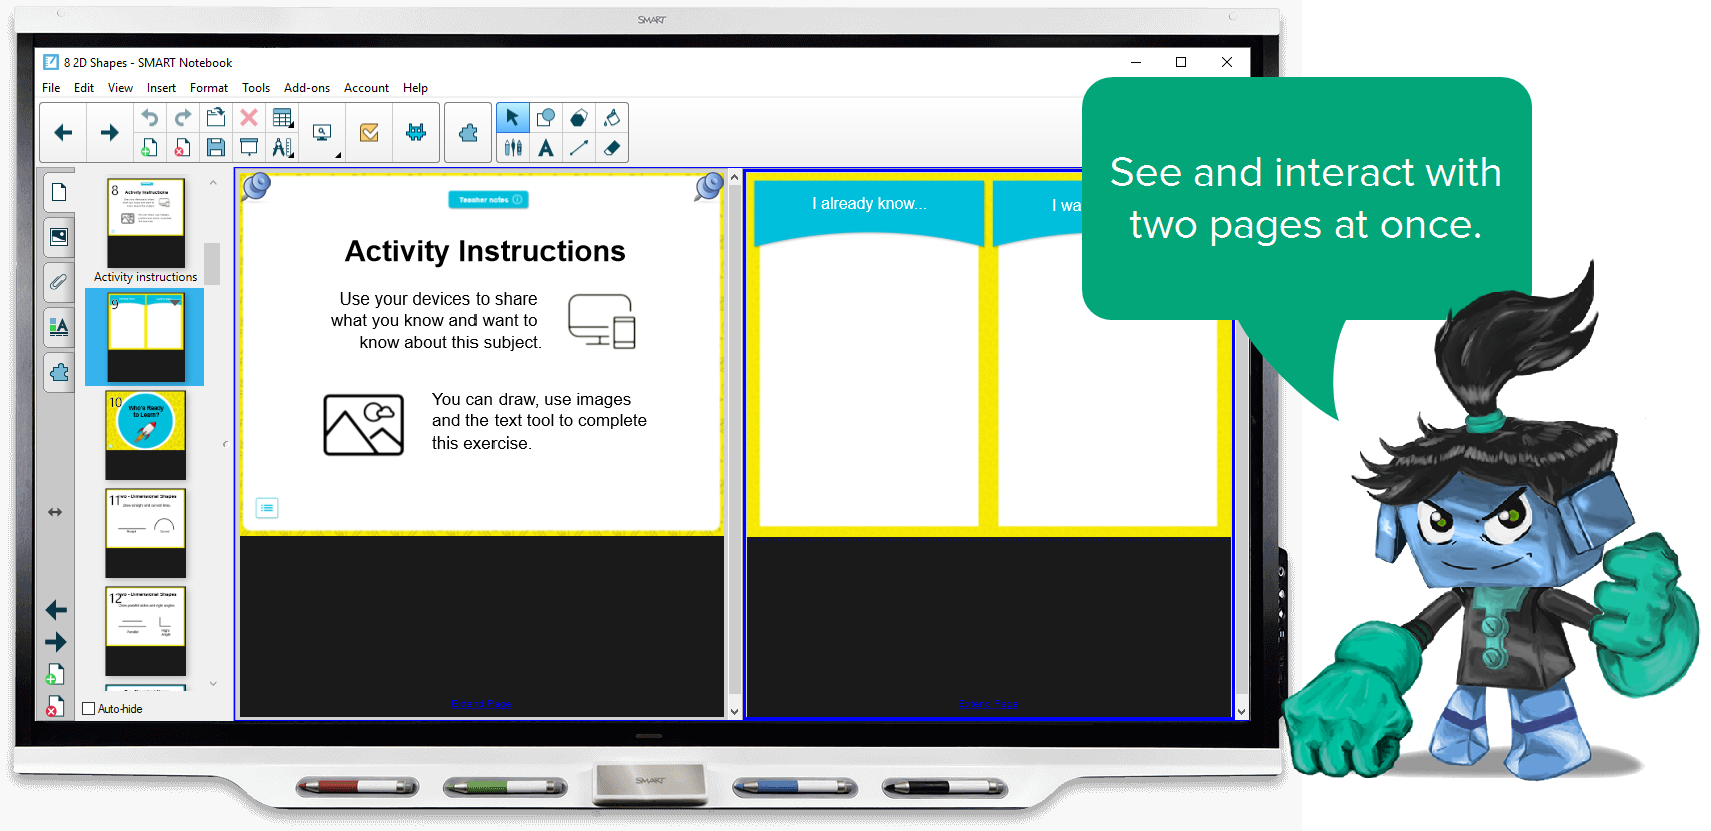Click the Redo icon

pos(182,118)
